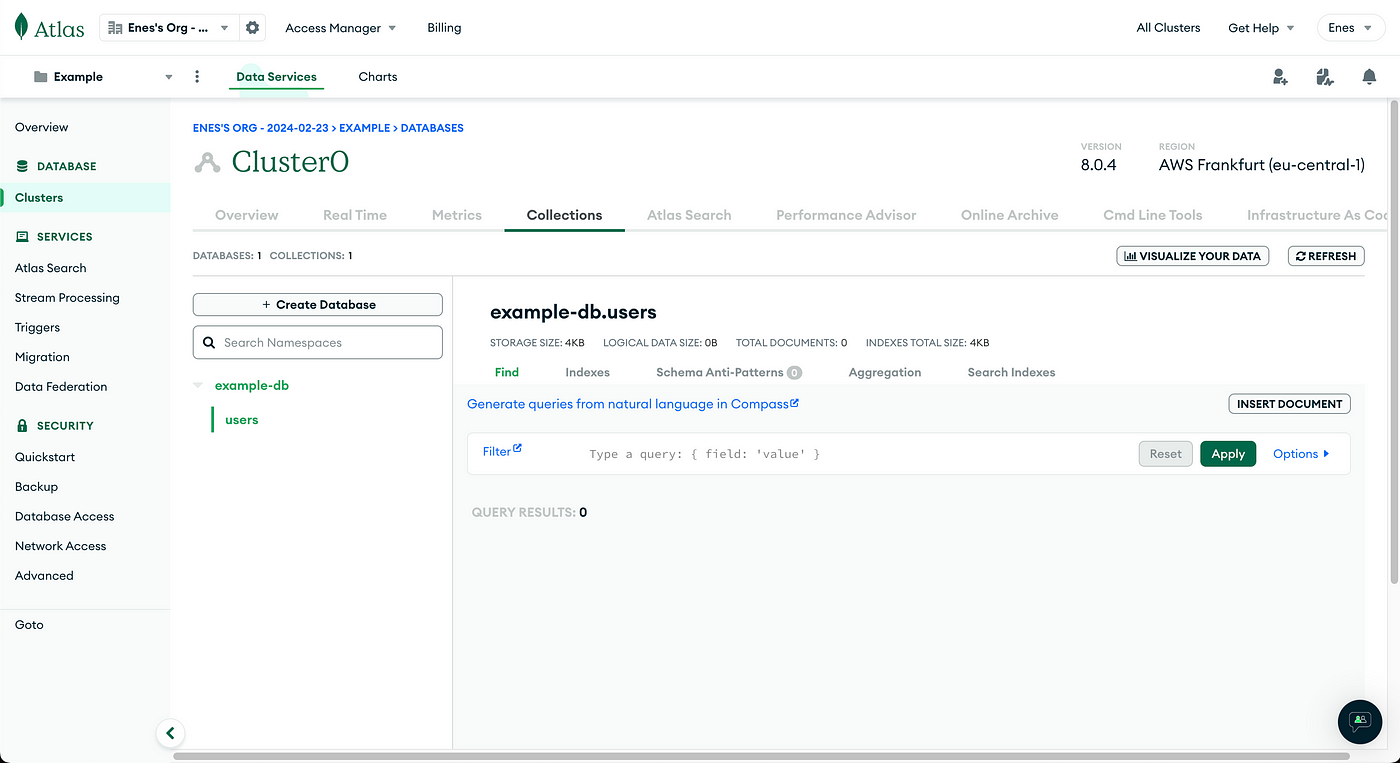The height and width of the screenshot is (763, 1400).
Task: Click the DATABASES breadcrumb
Action: pos(432,128)
